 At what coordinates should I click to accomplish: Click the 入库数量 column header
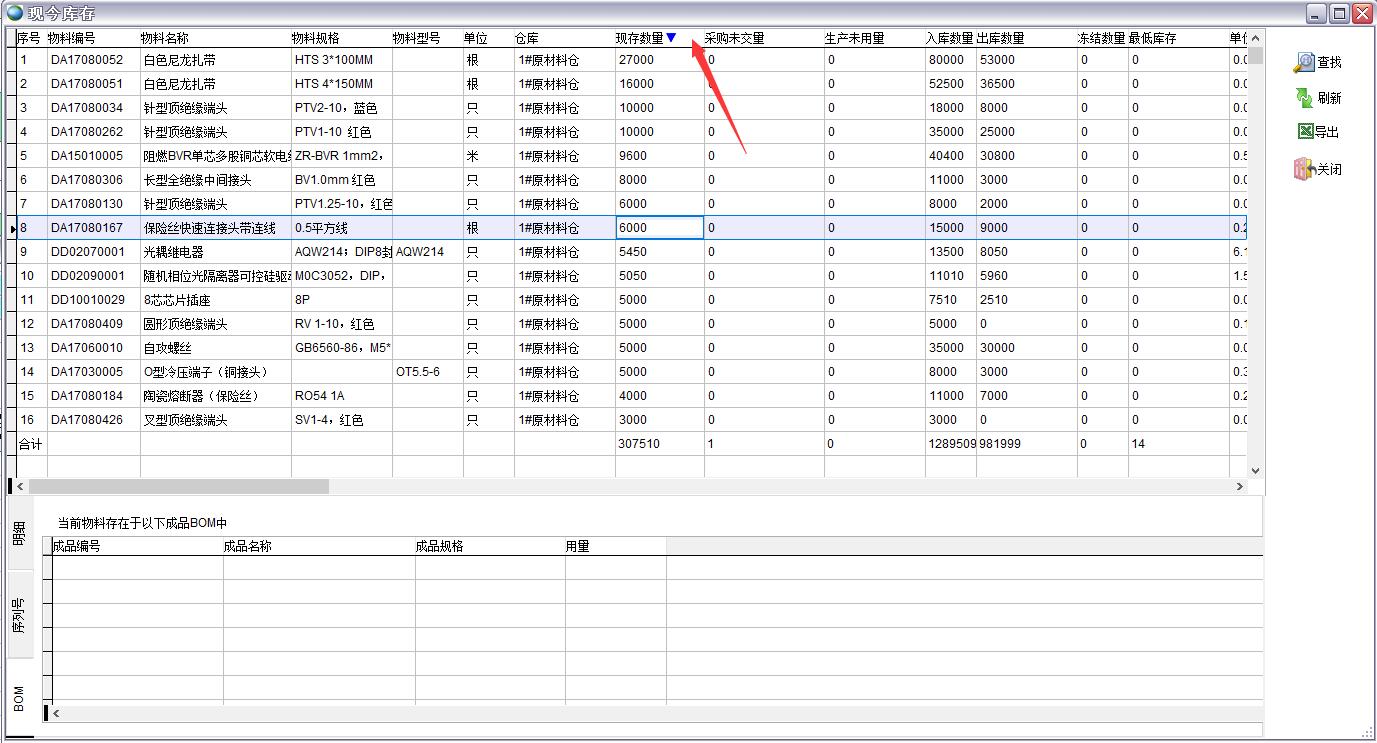point(949,38)
